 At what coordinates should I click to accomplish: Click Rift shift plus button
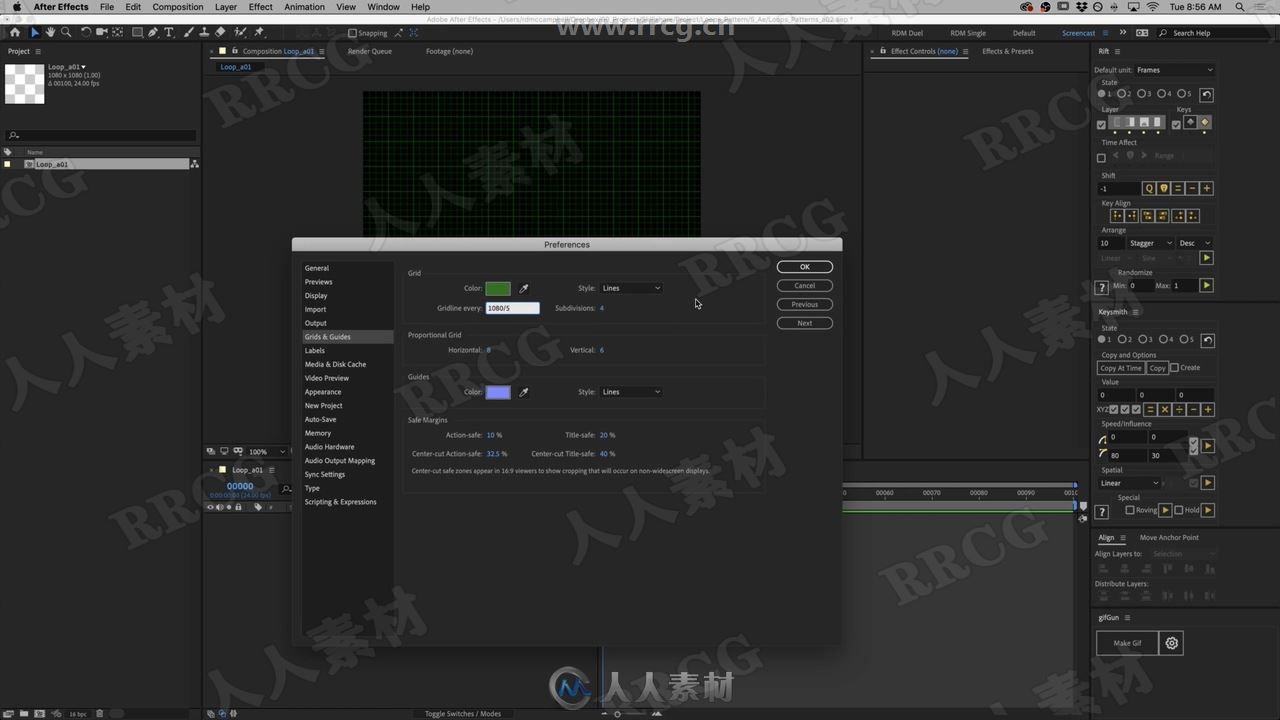(x=1207, y=188)
